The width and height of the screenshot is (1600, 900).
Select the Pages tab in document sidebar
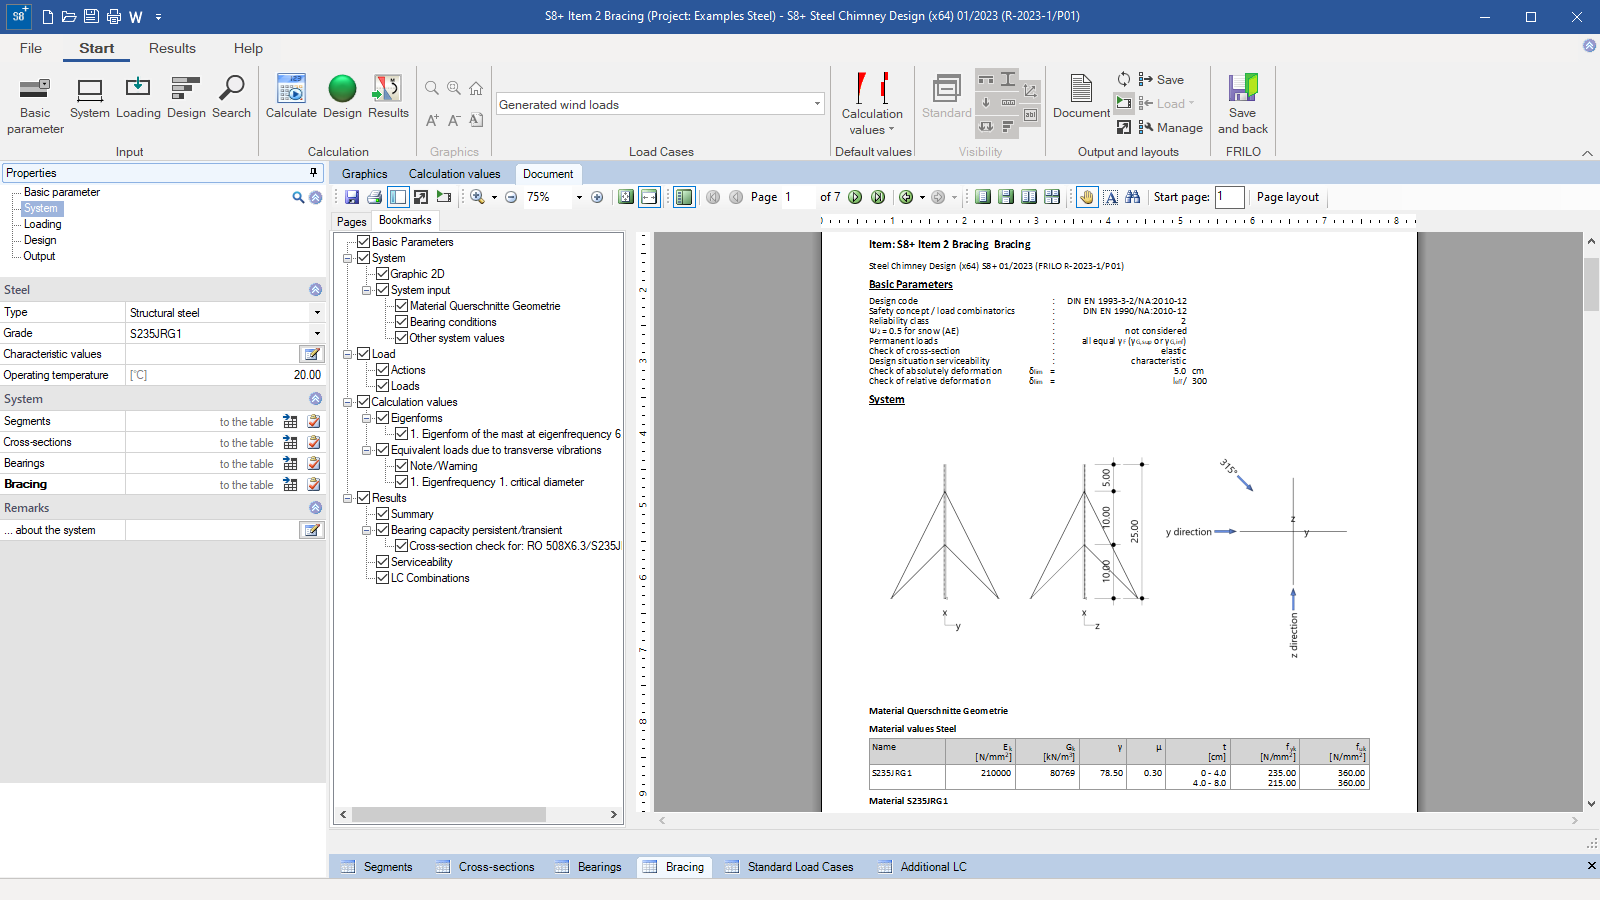click(x=351, y=222)
